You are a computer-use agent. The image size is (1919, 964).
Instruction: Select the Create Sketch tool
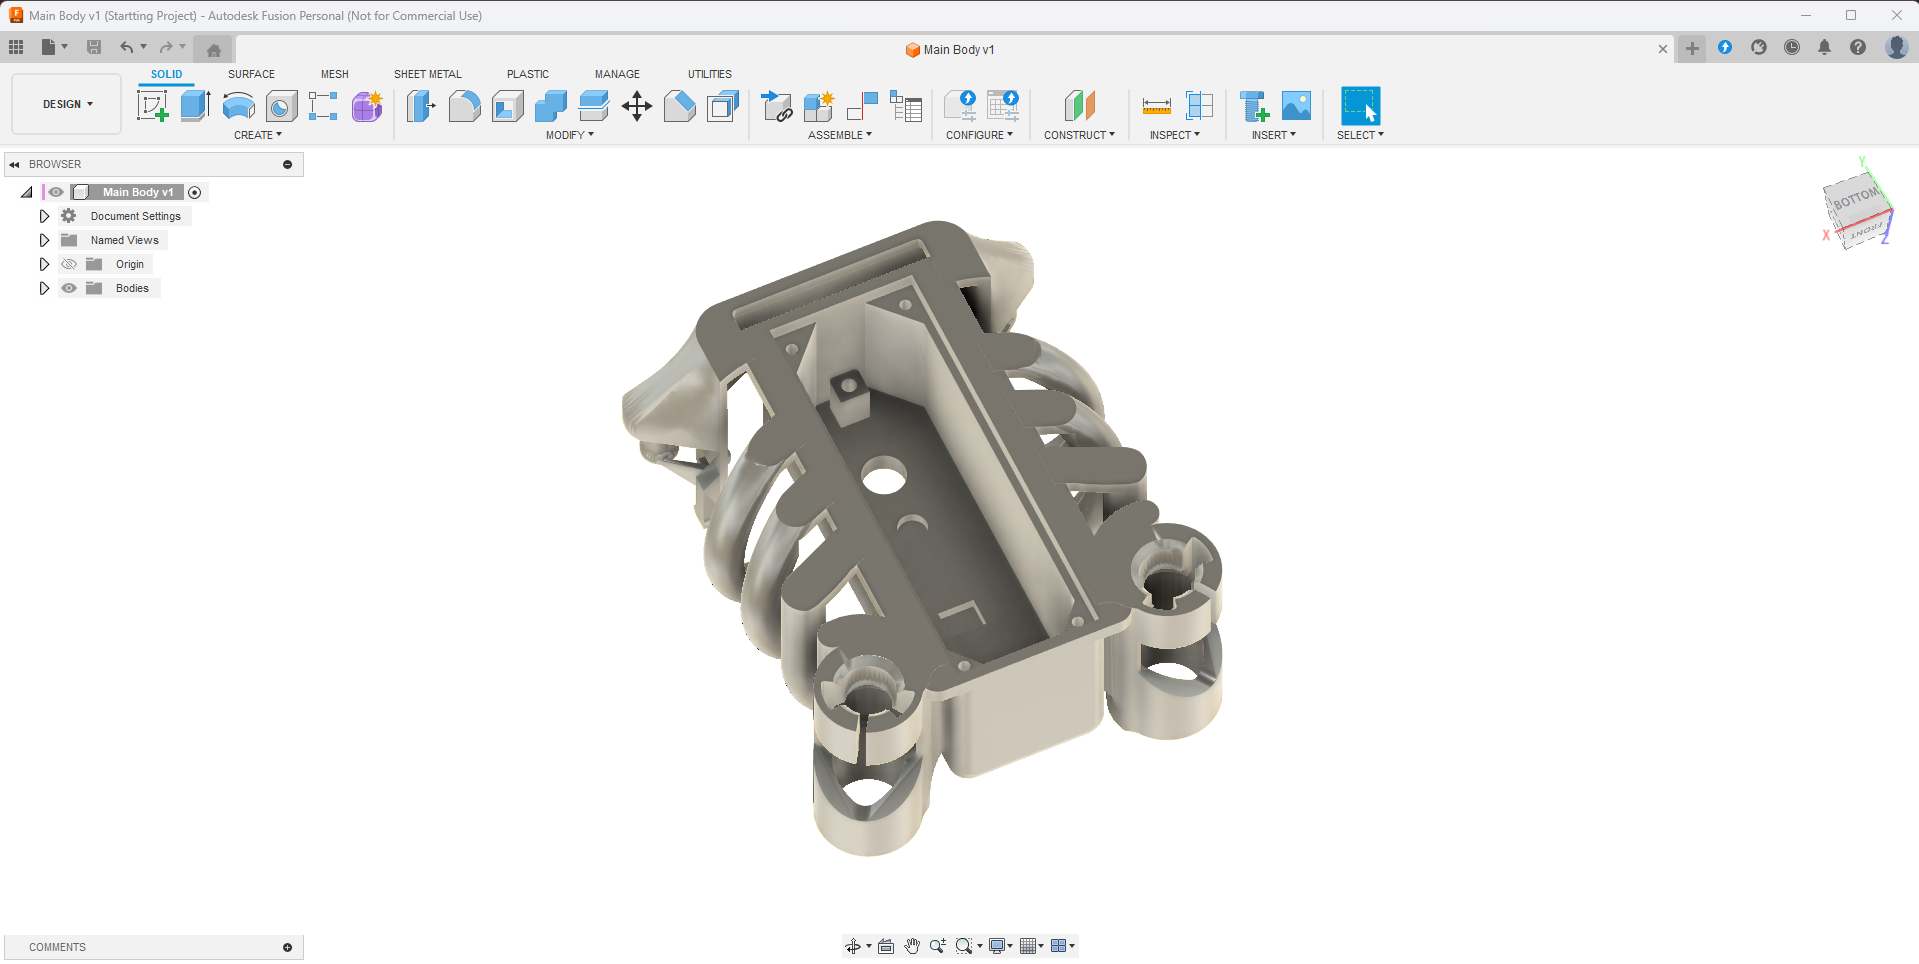[152, 106]
